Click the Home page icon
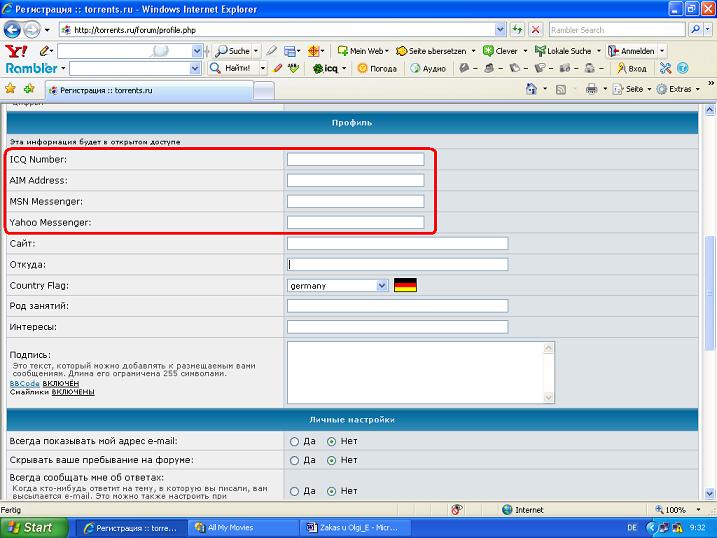The height and width of the screenshot is (538, 717). point(531,89)
